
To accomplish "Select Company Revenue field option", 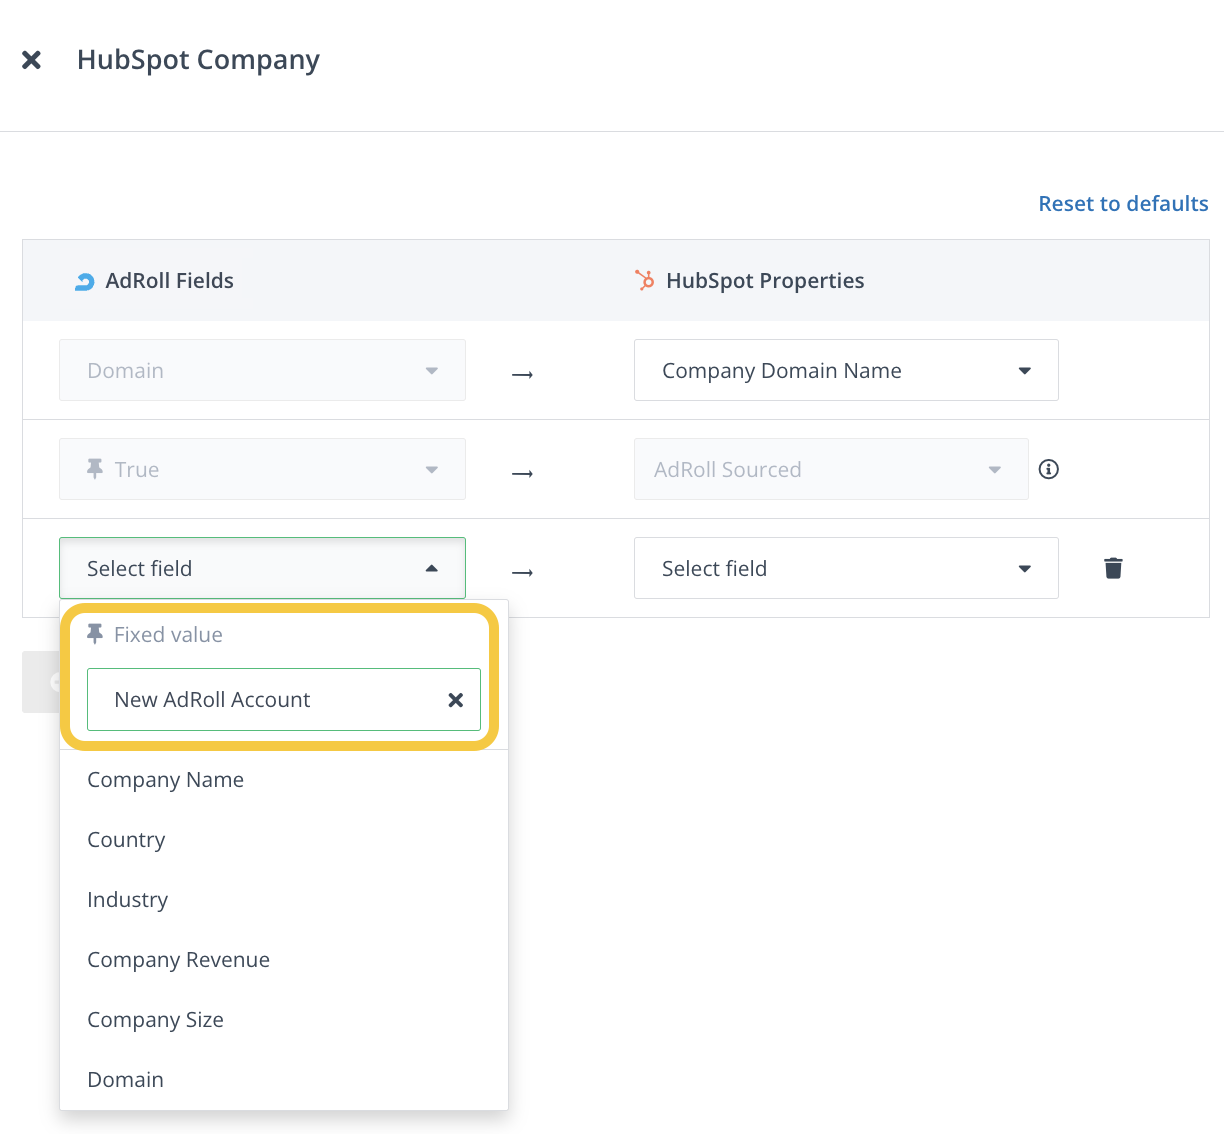I will (179, 960).
